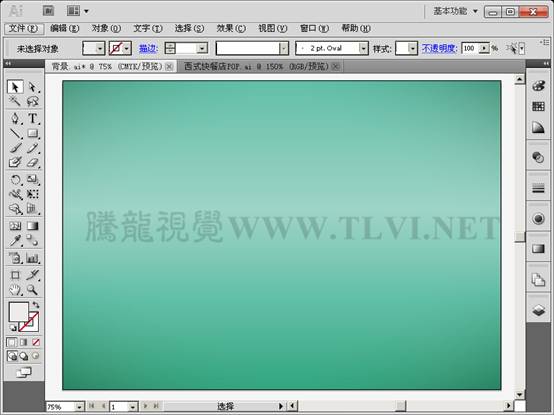Switch to 西式快餐店POP.ai document tab
The image size is (554, 415).
point(256,66)
